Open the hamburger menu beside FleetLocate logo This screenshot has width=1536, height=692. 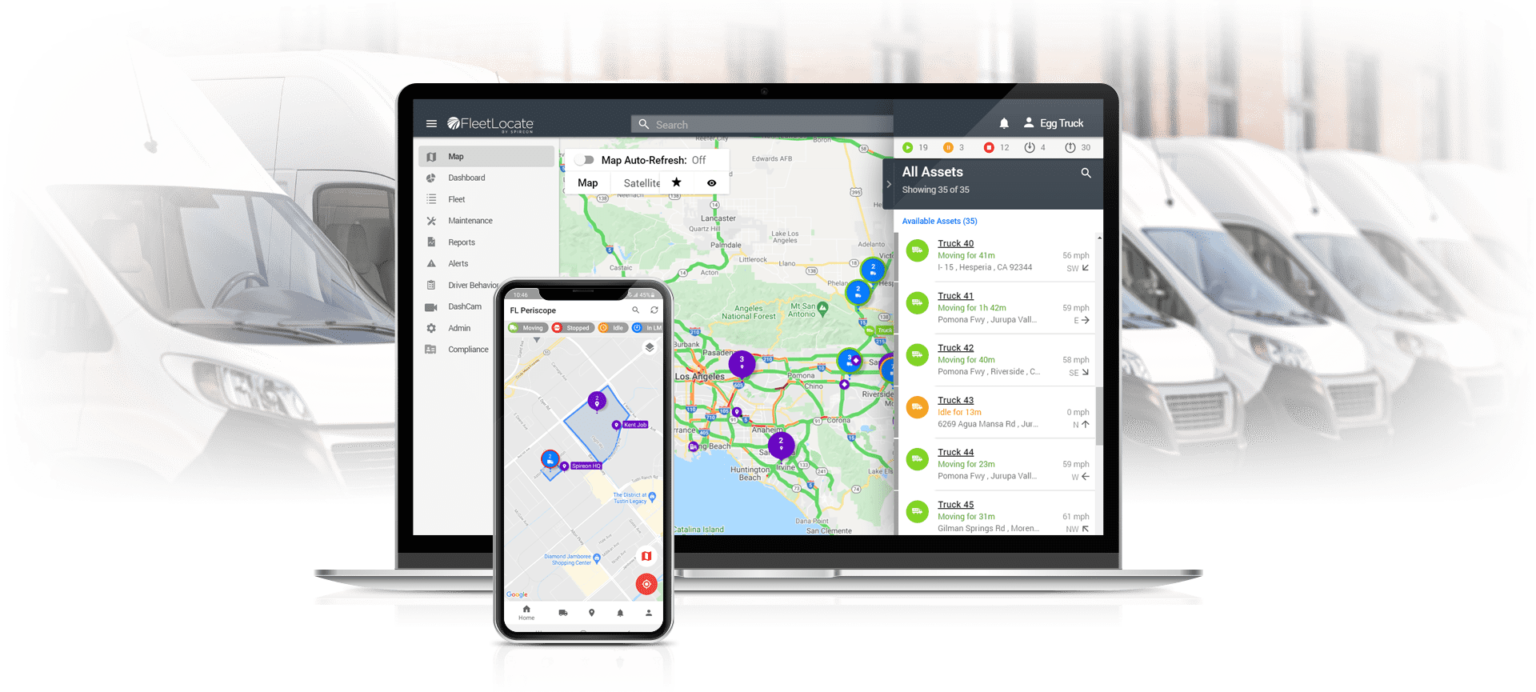431,124
